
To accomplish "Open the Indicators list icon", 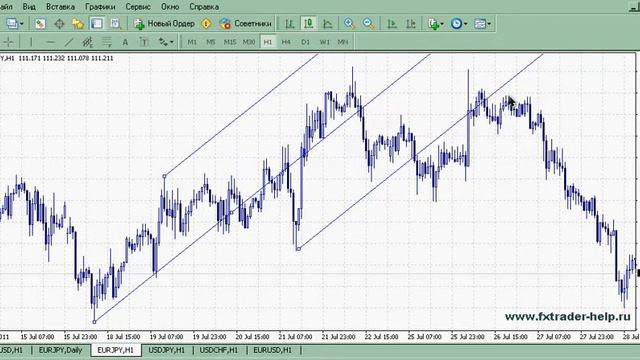I will point(433,24).
